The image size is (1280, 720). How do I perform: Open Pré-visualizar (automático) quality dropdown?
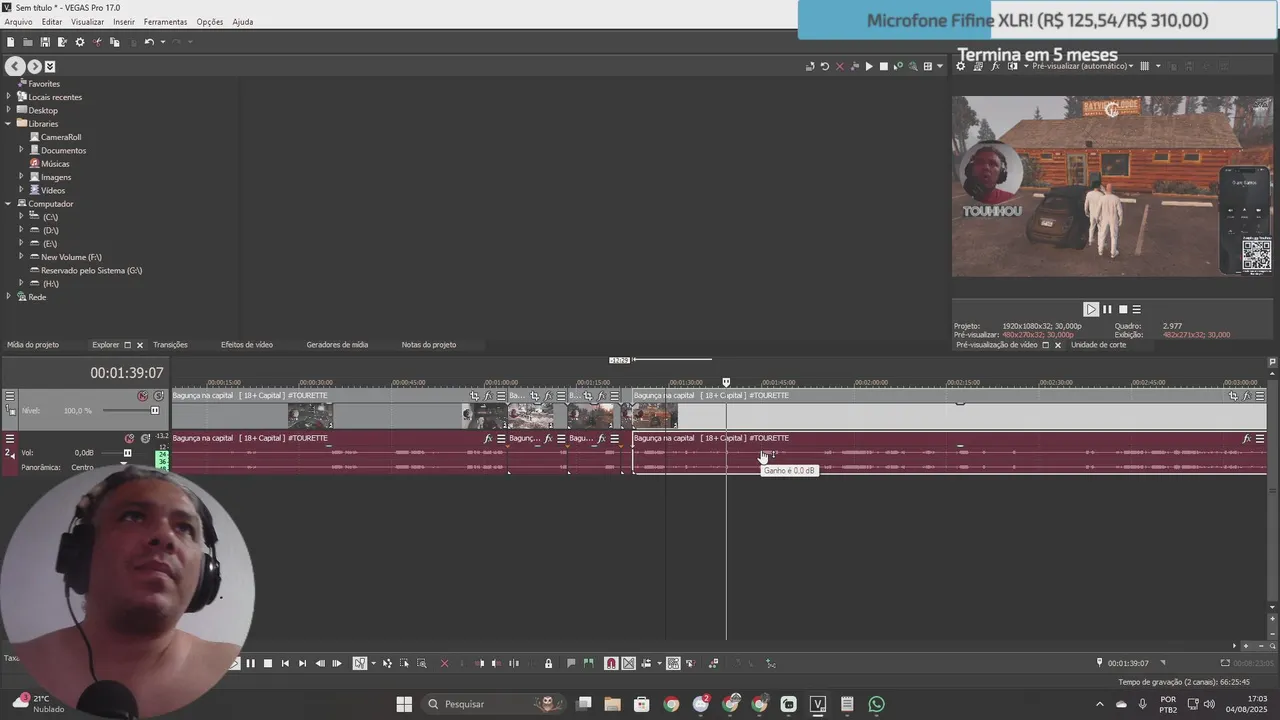(1082, 66)
